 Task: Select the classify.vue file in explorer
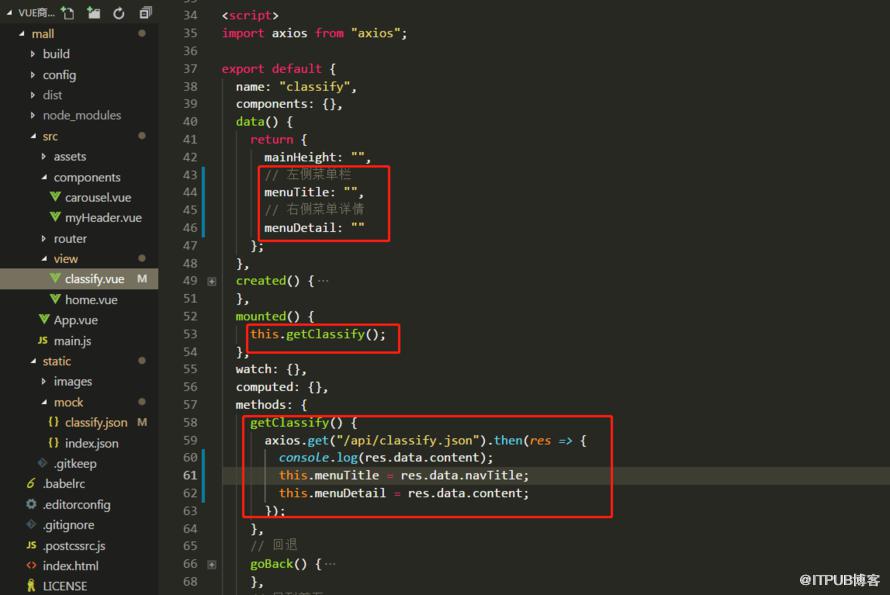pos(79,279)
